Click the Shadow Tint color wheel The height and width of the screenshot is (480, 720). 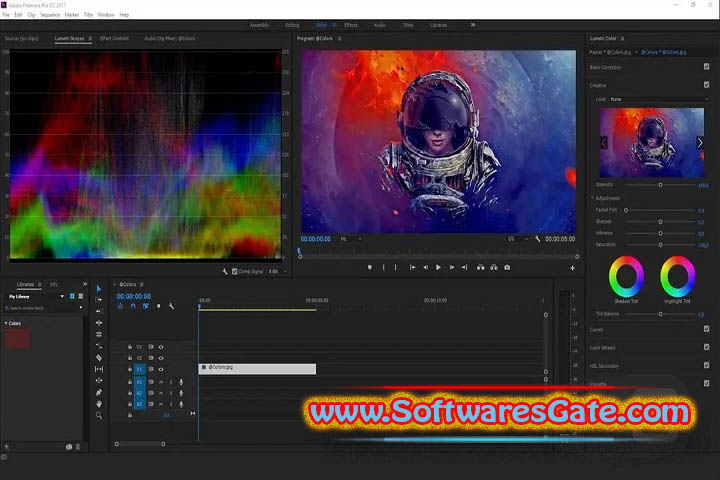click(x=626, y=277)
